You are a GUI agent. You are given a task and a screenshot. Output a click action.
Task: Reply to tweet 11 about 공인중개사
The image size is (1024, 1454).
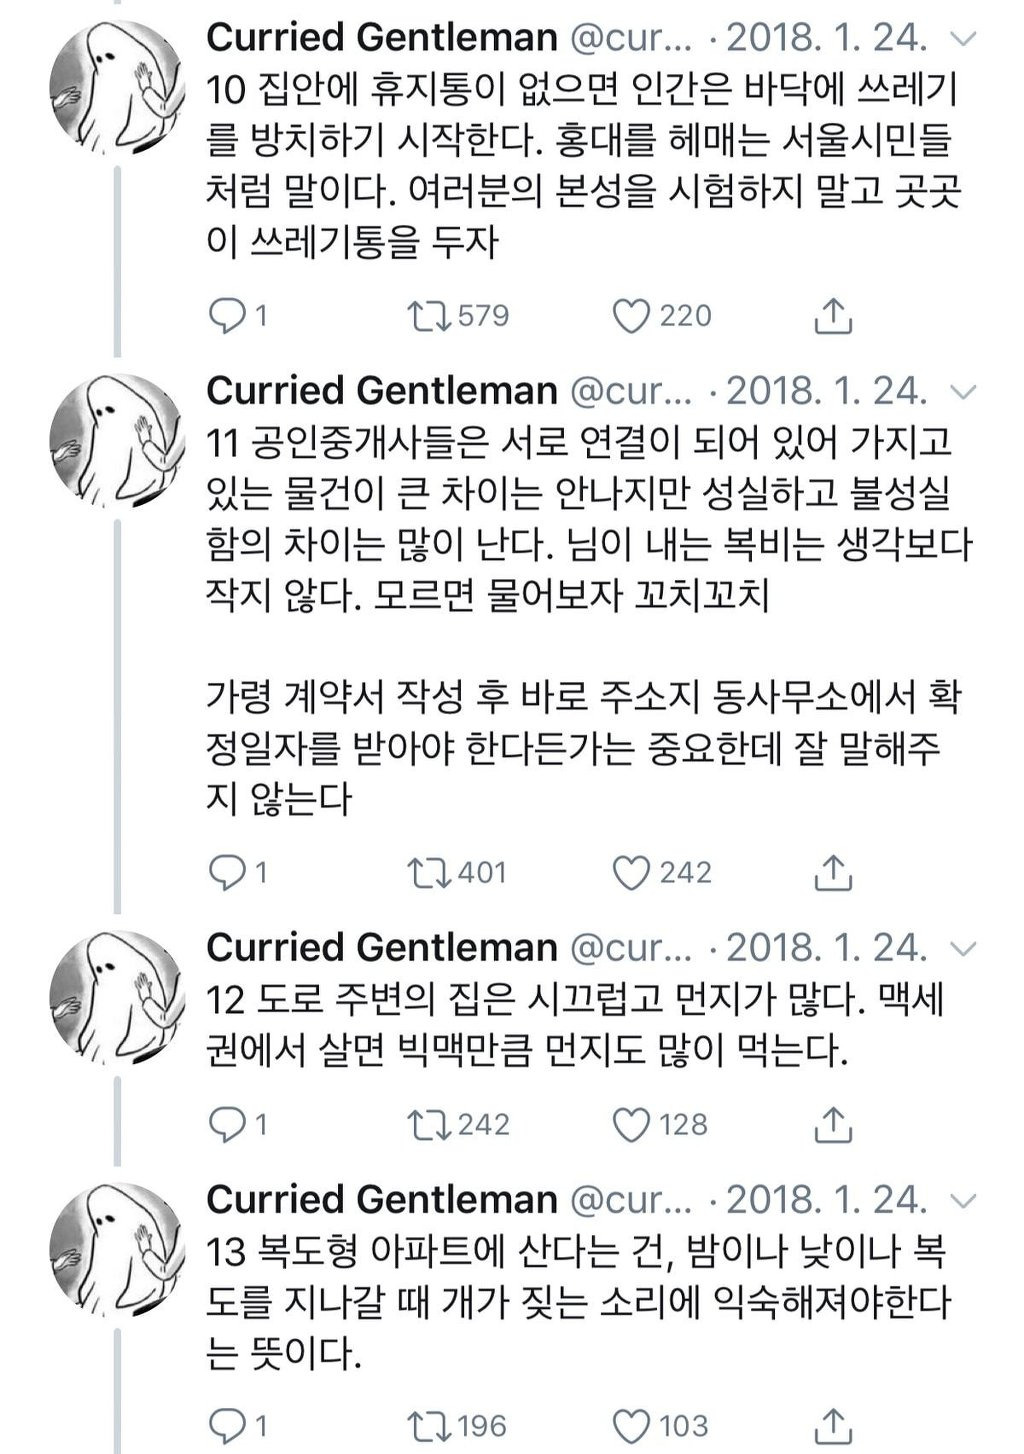(227, 872)
